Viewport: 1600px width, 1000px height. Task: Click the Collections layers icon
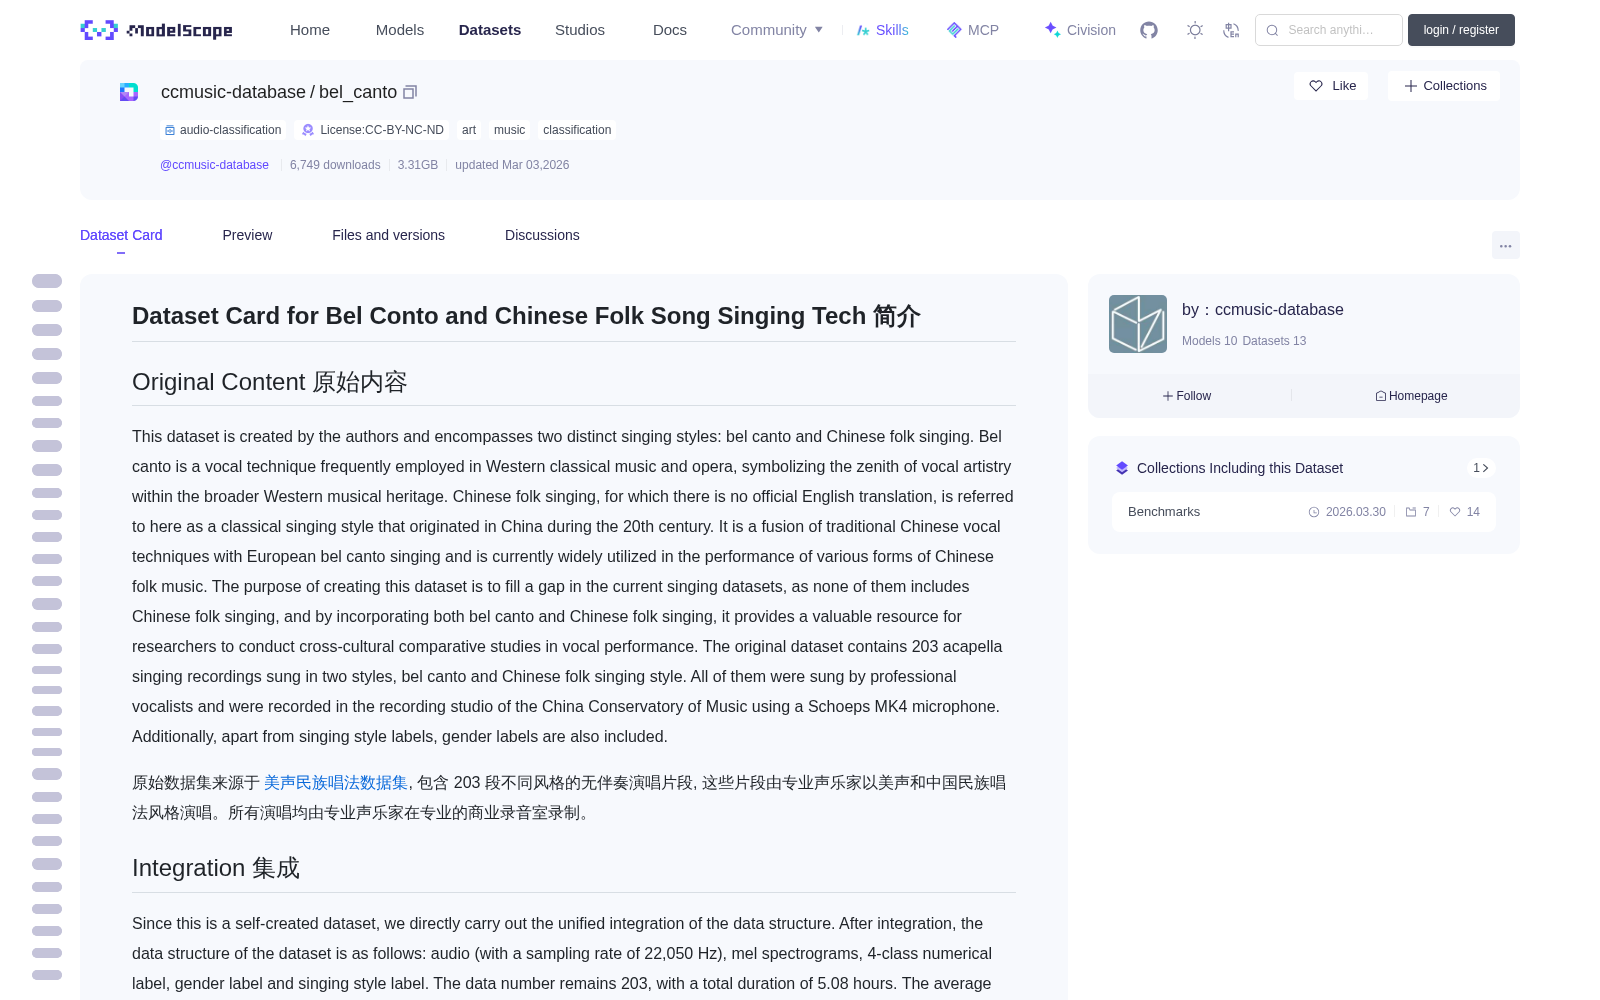click(1122, 468)
